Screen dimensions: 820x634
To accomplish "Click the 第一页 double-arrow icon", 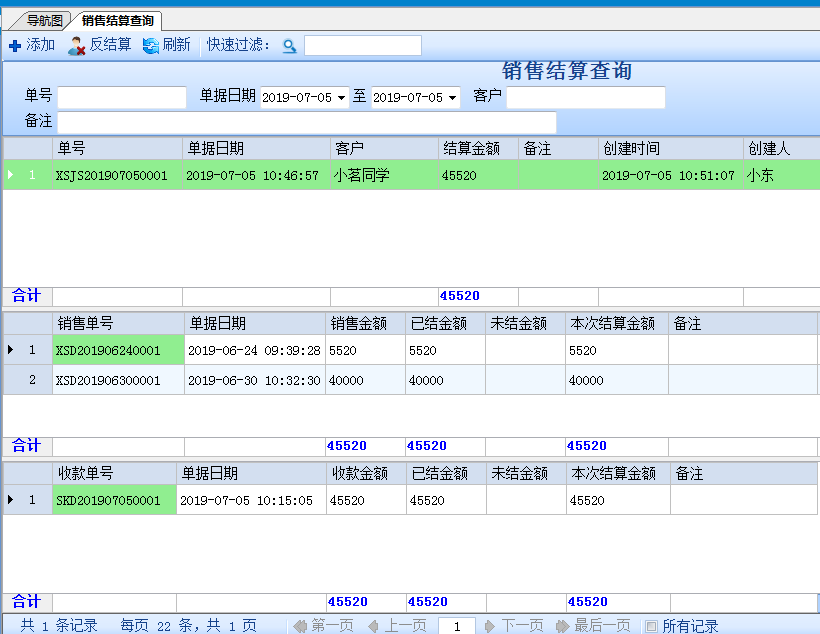I will pos(300,626).
